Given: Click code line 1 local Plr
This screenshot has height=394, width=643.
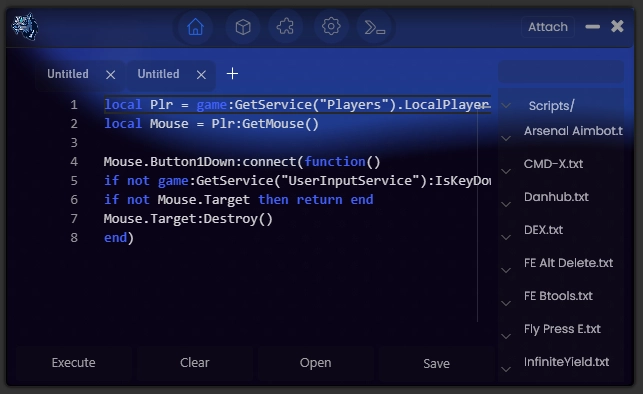Looking at the screenshot, I should pos(297,105).
